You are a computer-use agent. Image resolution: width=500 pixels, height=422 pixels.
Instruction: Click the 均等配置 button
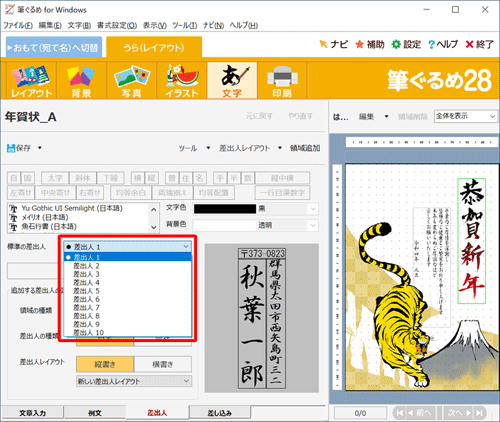(x=214, y=193)
